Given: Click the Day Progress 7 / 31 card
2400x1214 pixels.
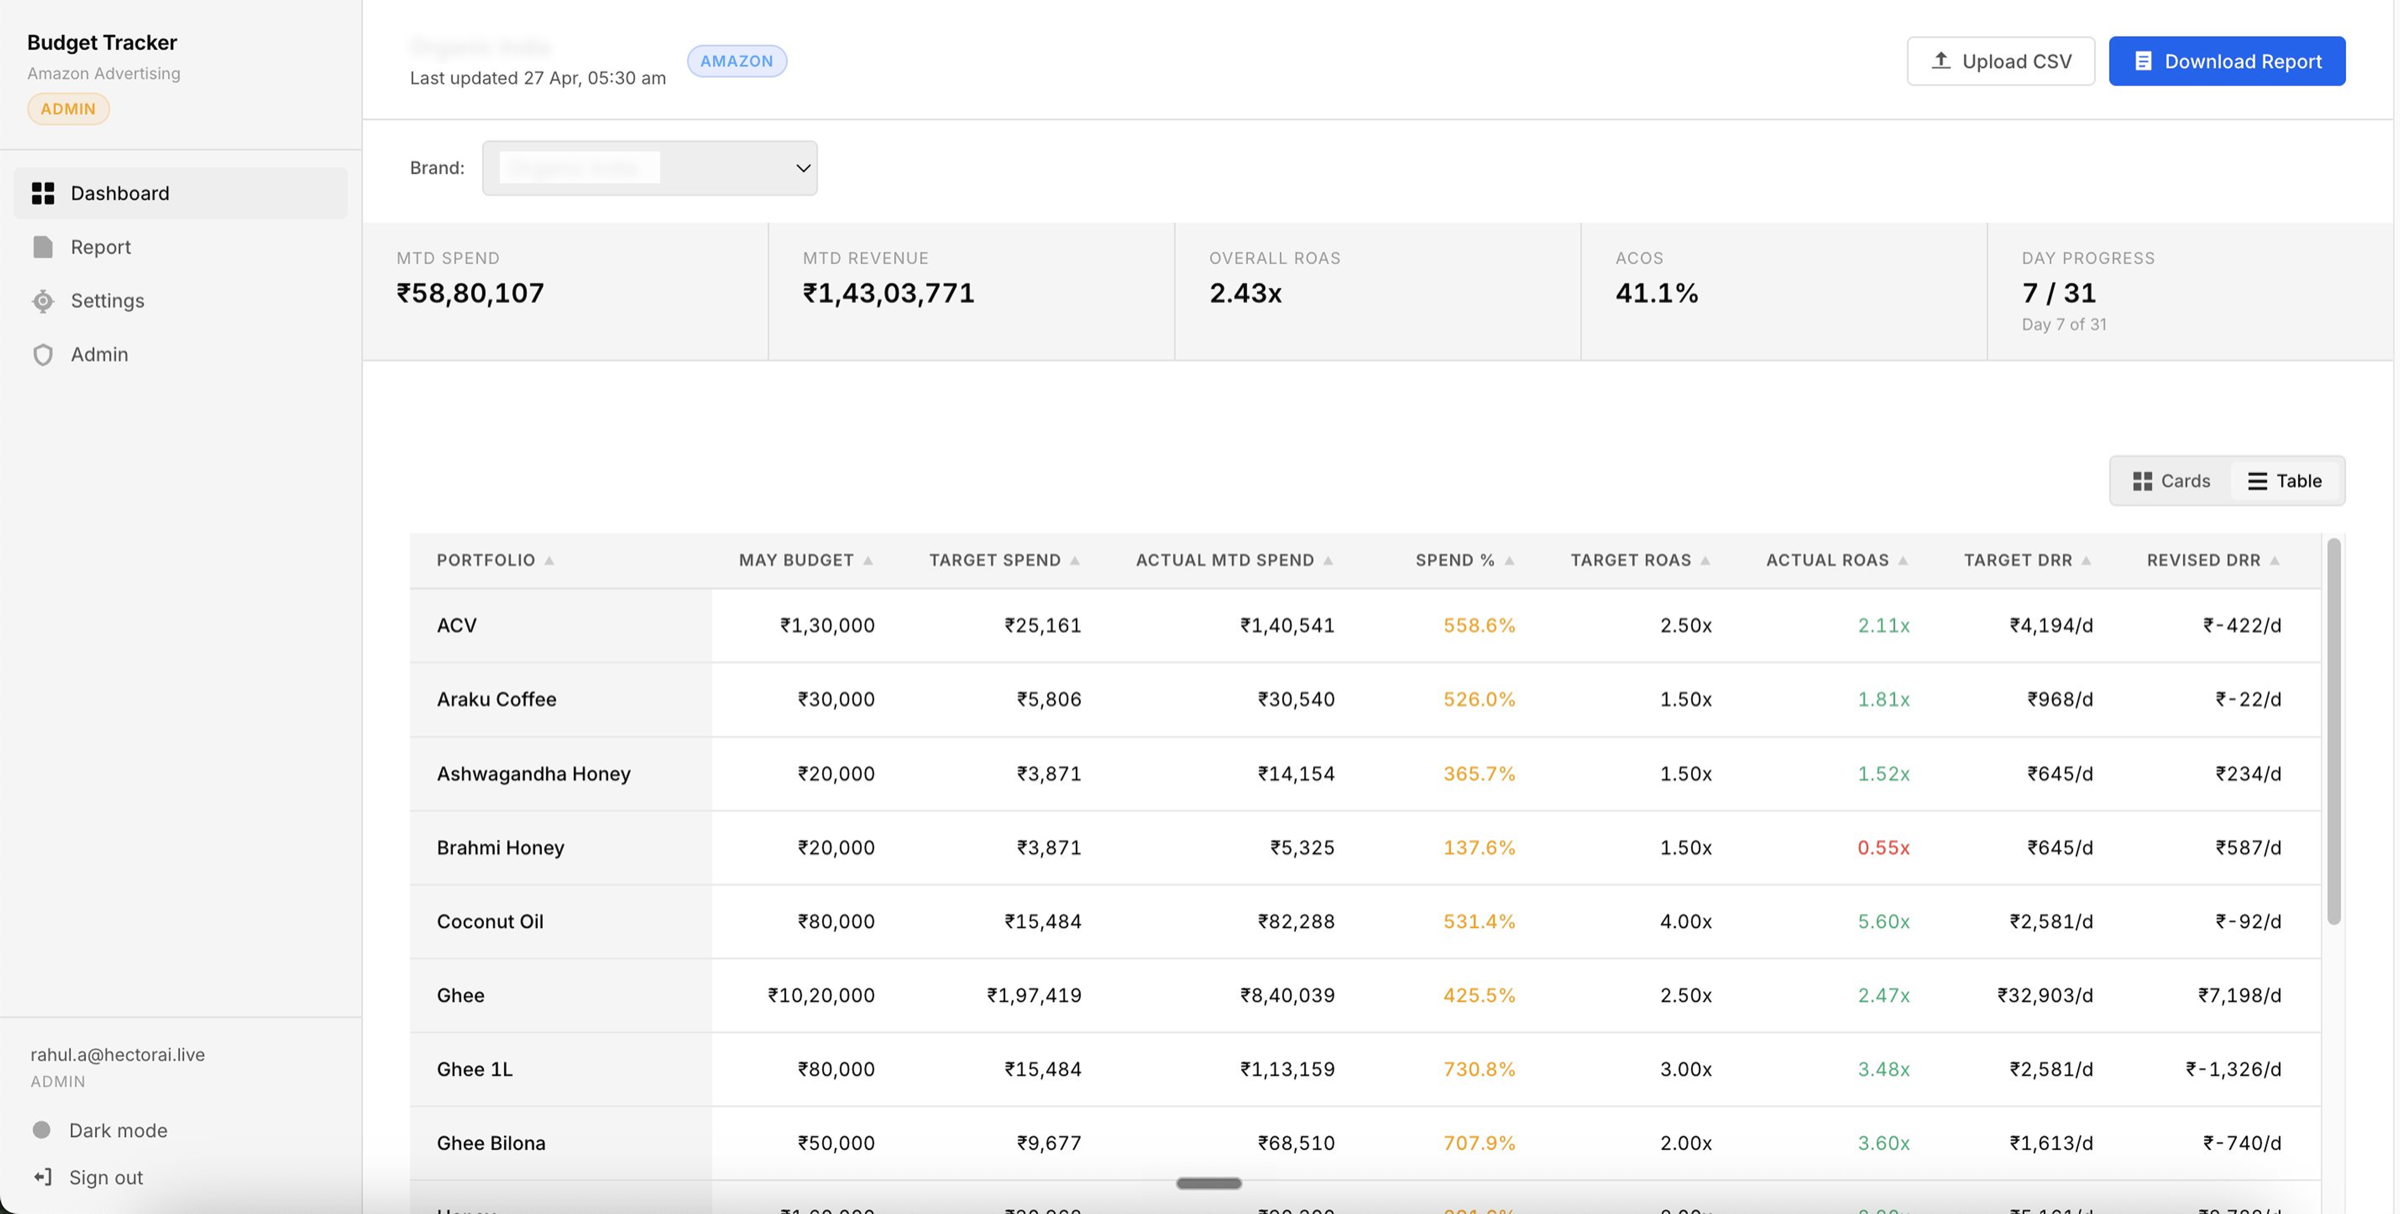Looking at the screenshot, I should coord(2190,291).
